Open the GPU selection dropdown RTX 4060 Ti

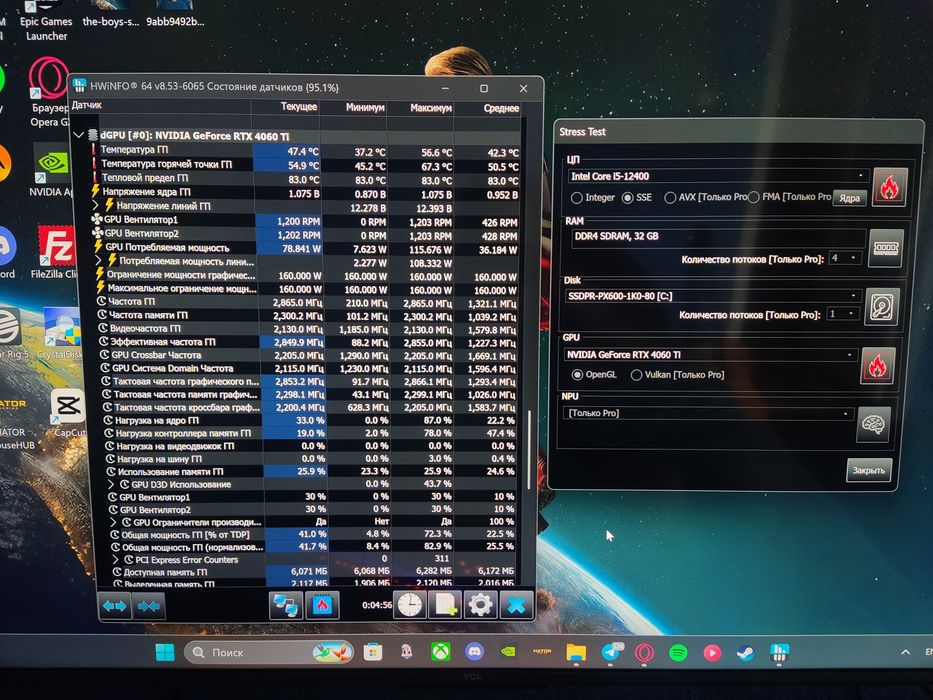pos(710,355)
